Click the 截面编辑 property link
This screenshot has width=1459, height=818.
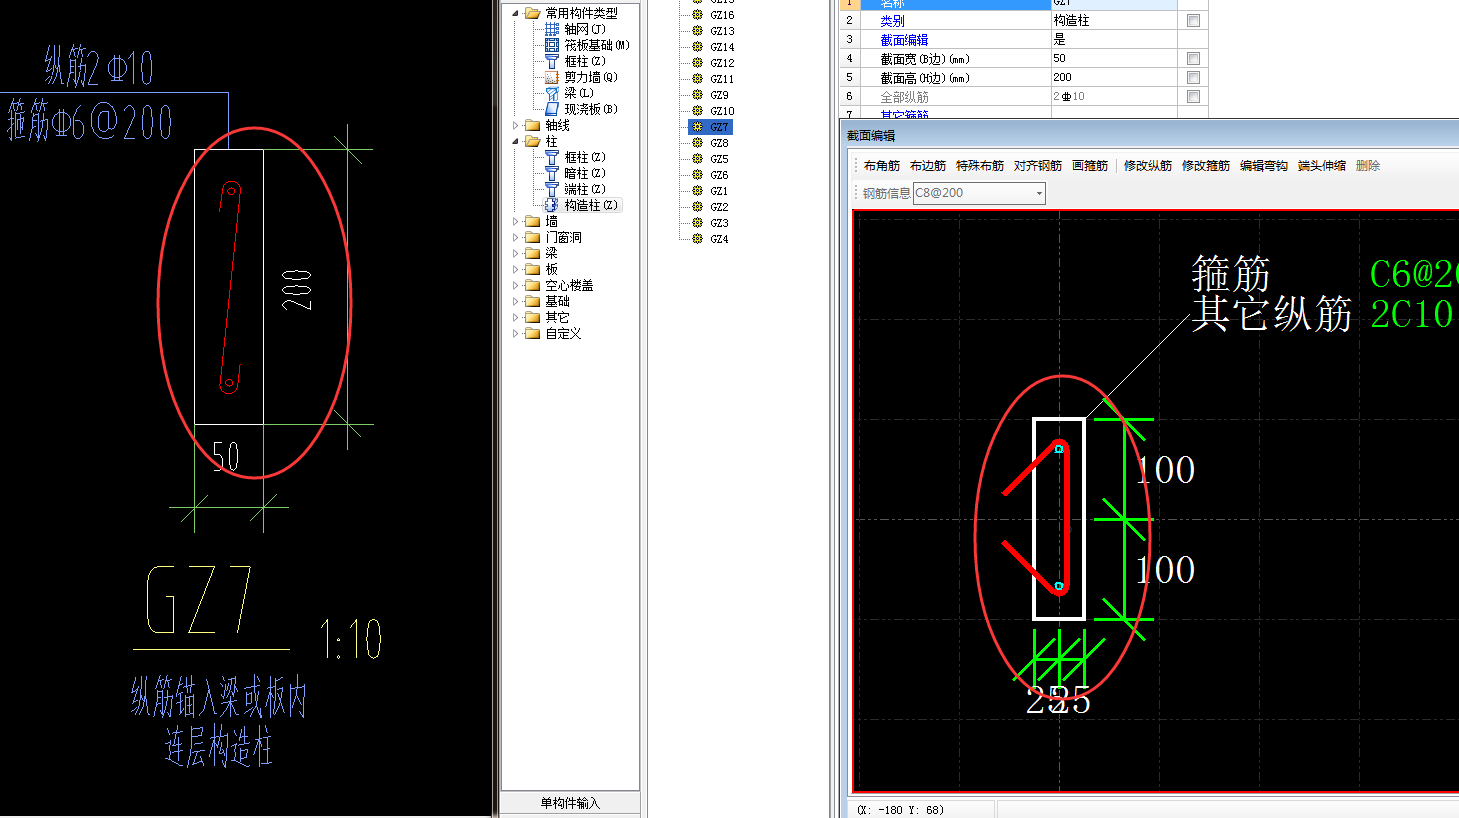[x=904, y=40]
